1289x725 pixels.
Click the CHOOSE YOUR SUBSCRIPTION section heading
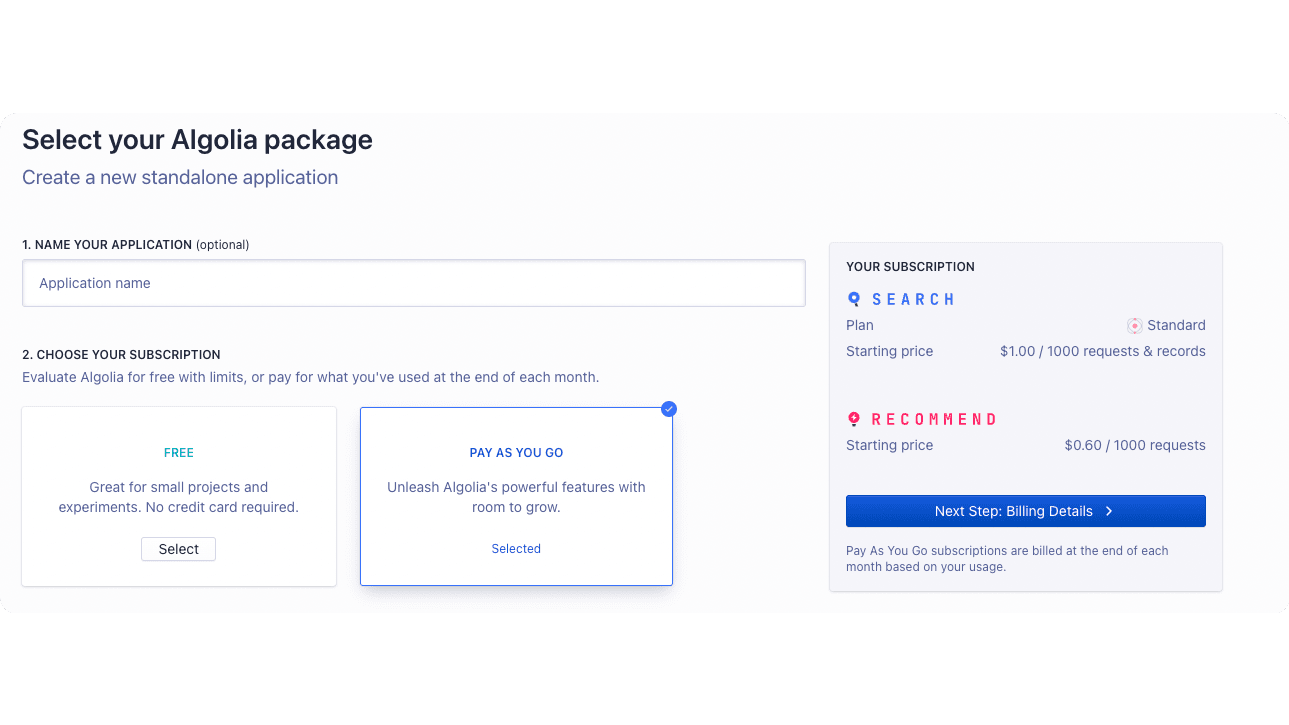coord(121,354)
